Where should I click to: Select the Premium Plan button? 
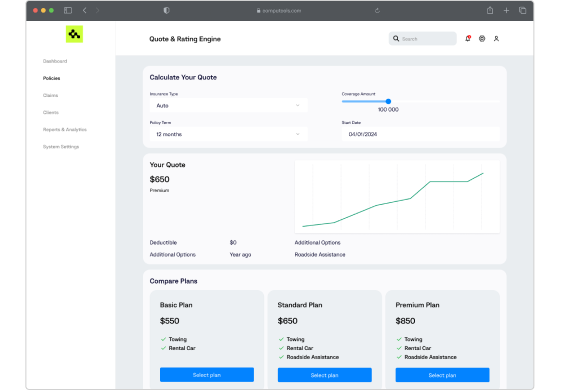[443, 375]
